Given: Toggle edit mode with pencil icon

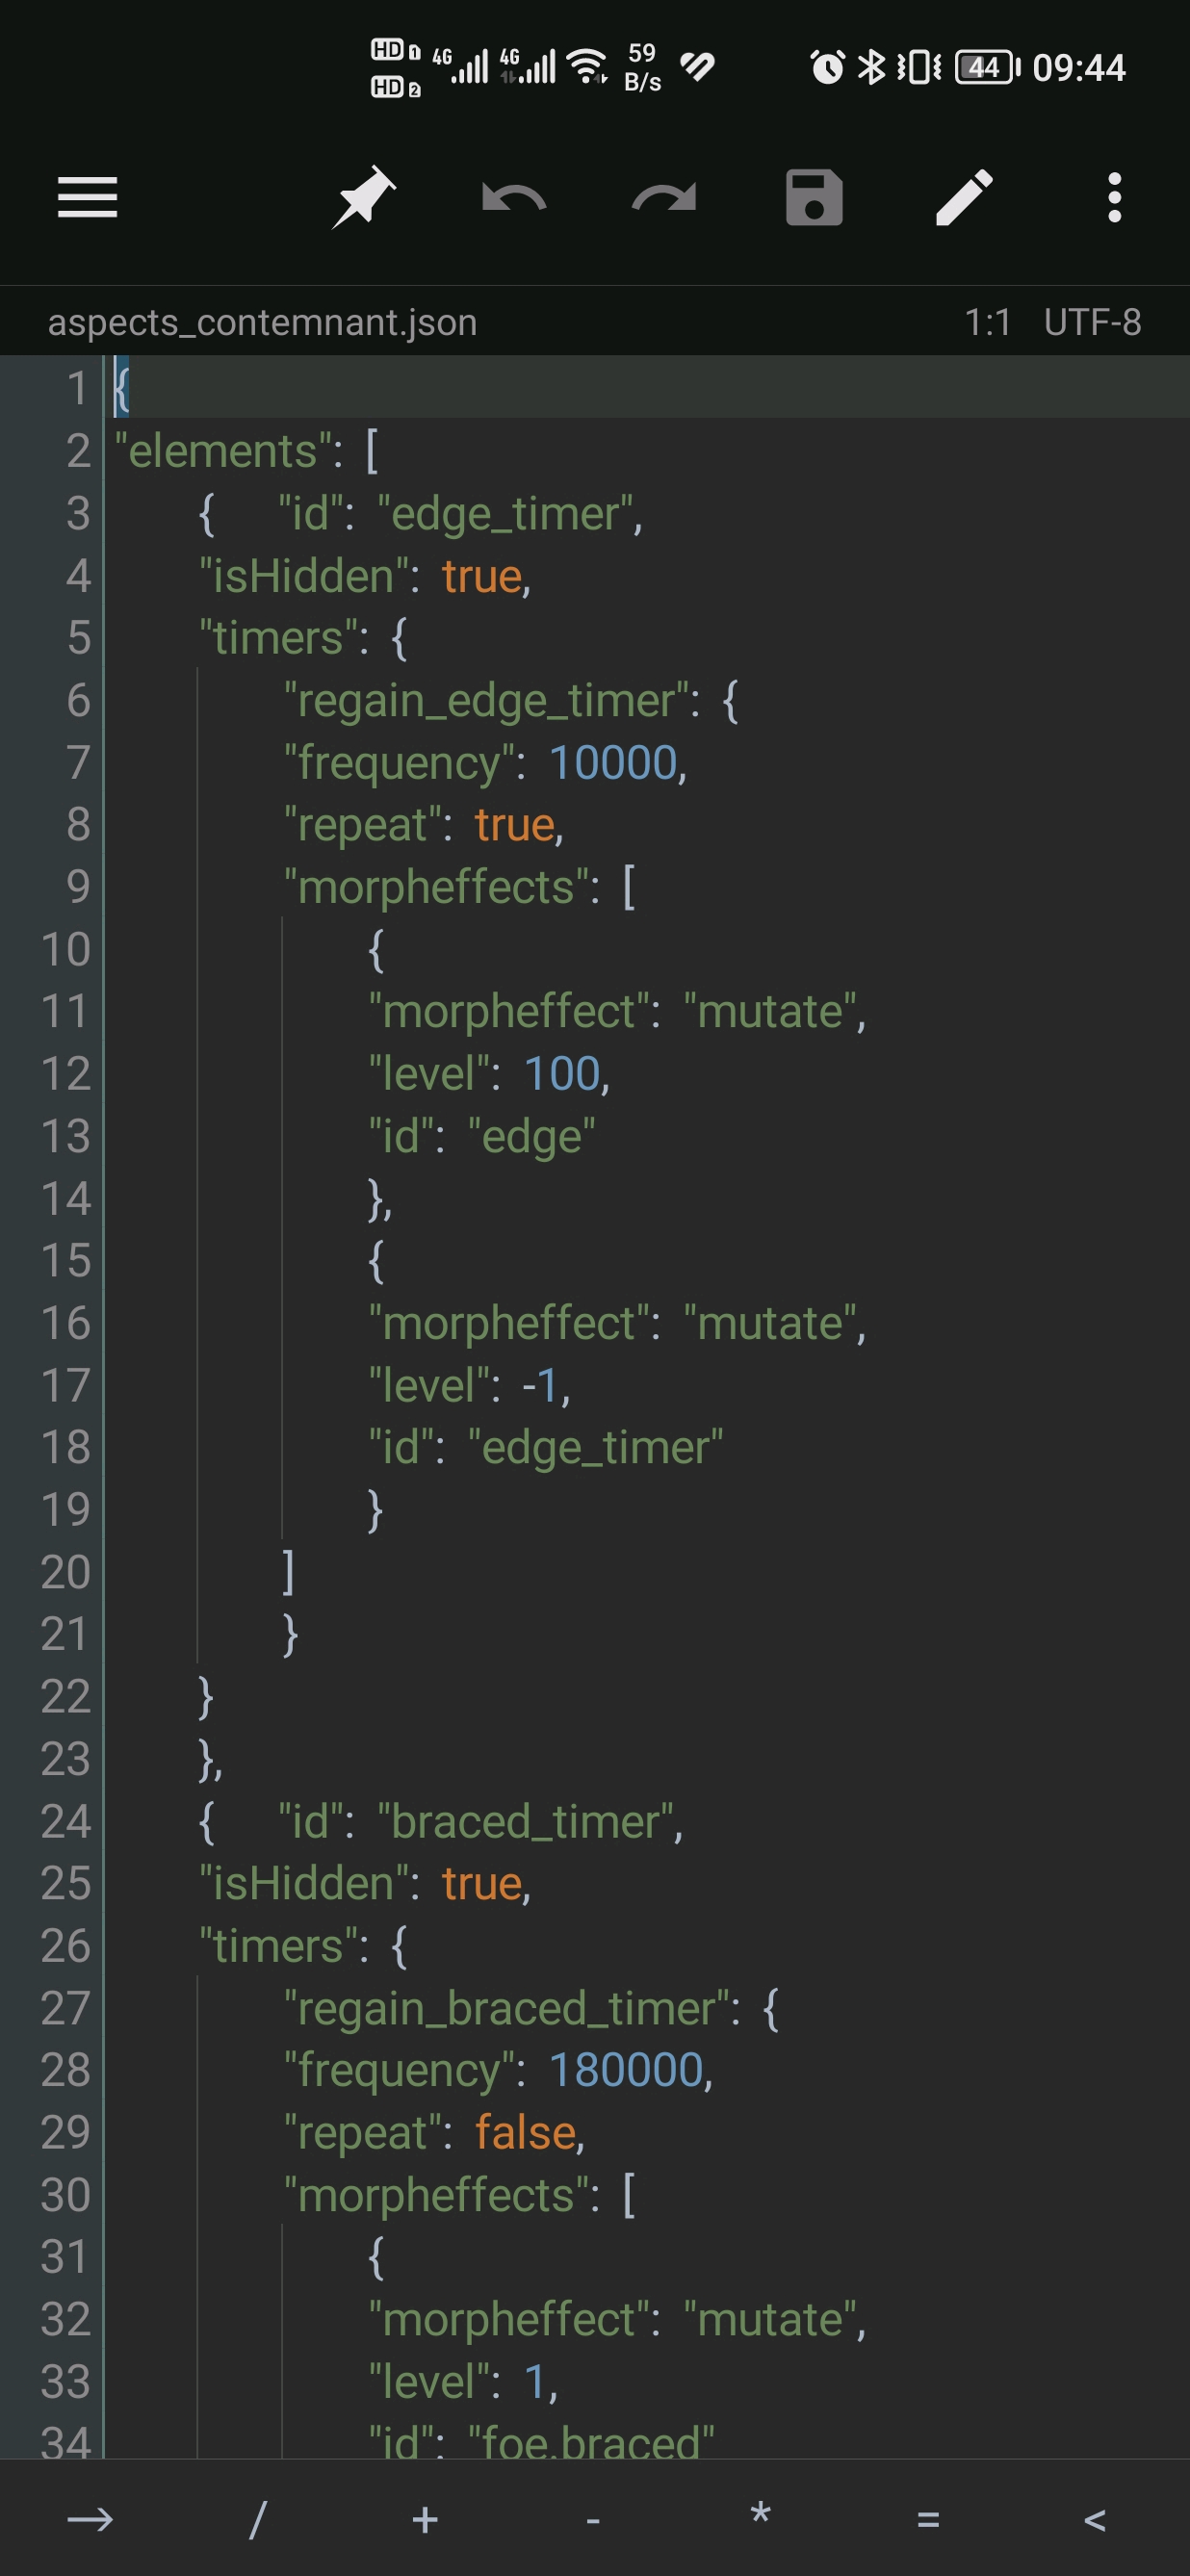Looking at the screenshot, I should (964, 197).
